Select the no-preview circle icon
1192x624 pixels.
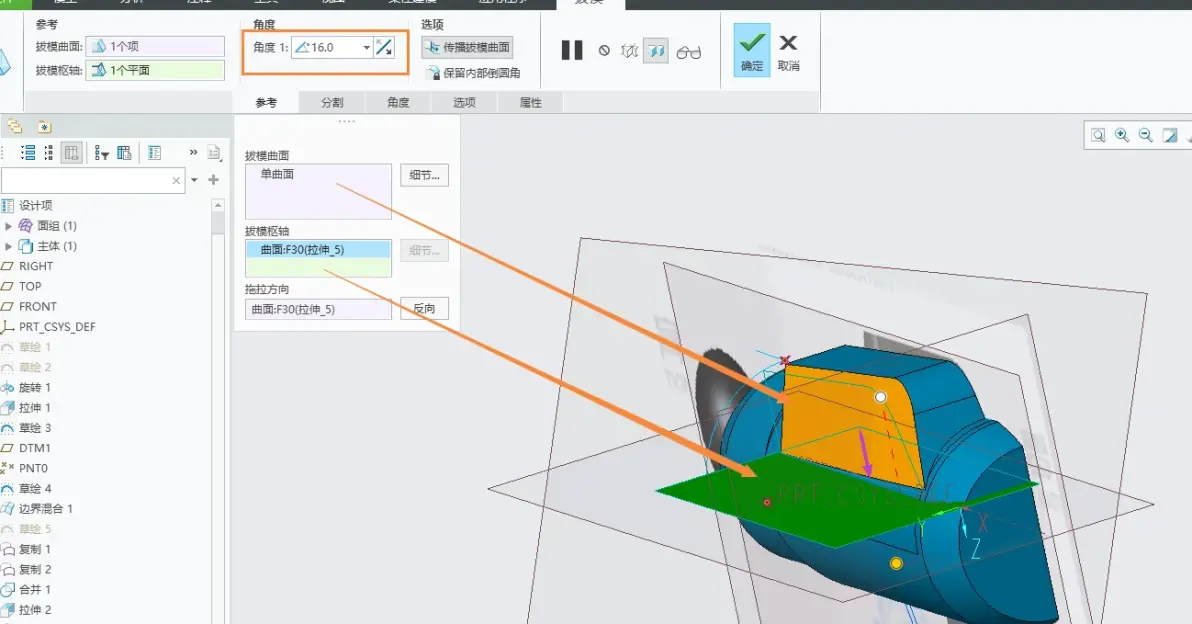coord(604,51)
